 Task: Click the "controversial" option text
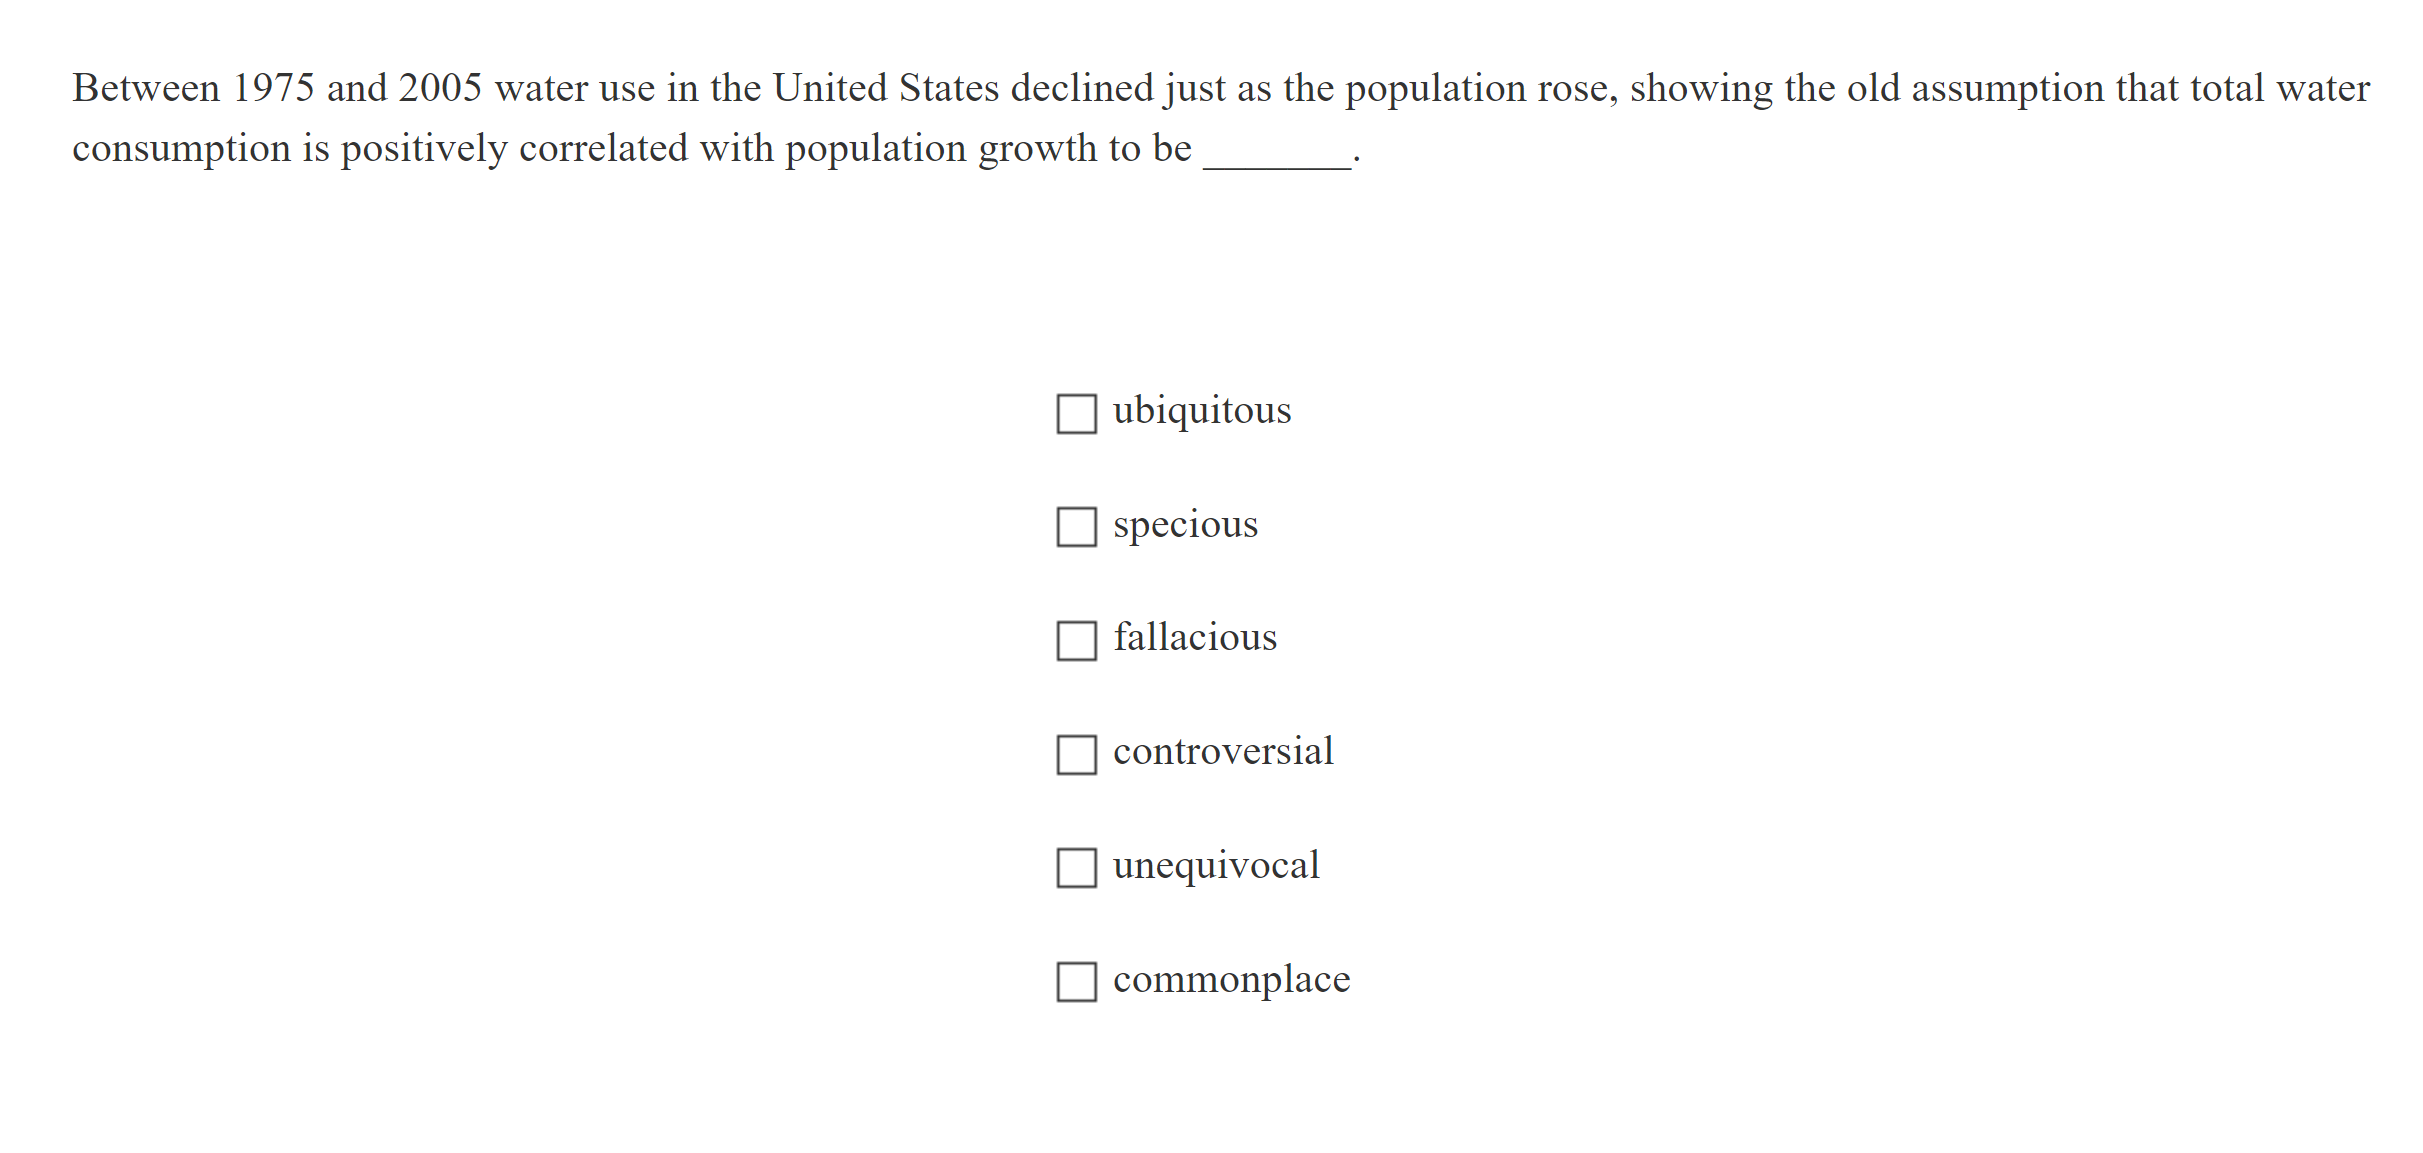[x=1223, y=752]
